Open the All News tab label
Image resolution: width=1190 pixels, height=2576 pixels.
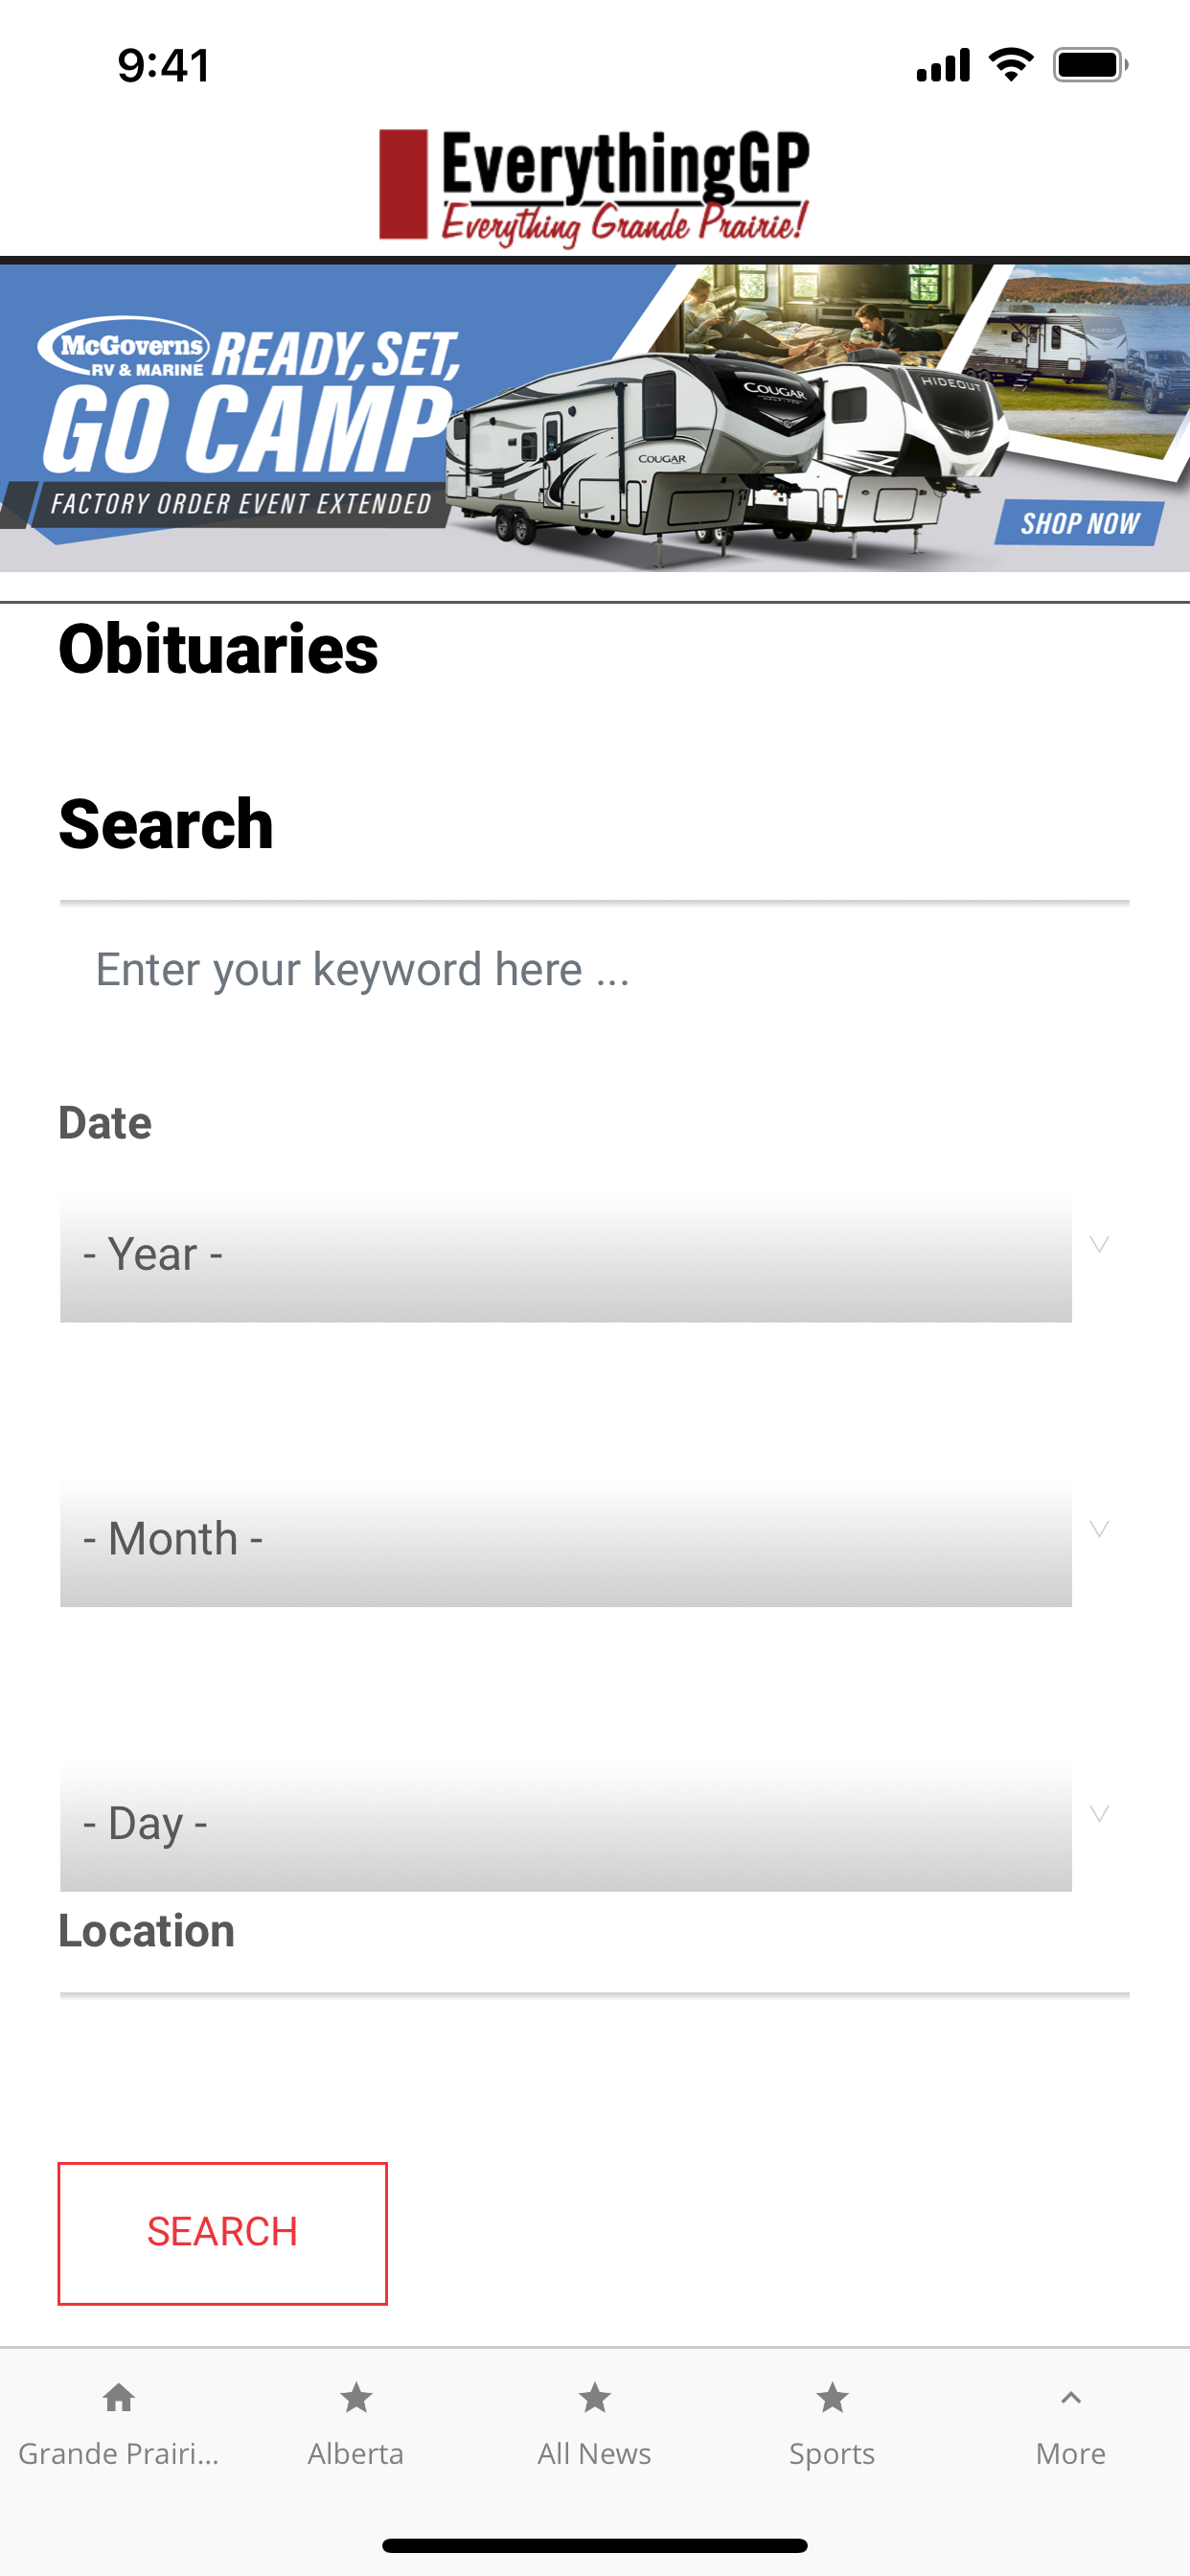pyautogui.click(x=595, y=2453)
